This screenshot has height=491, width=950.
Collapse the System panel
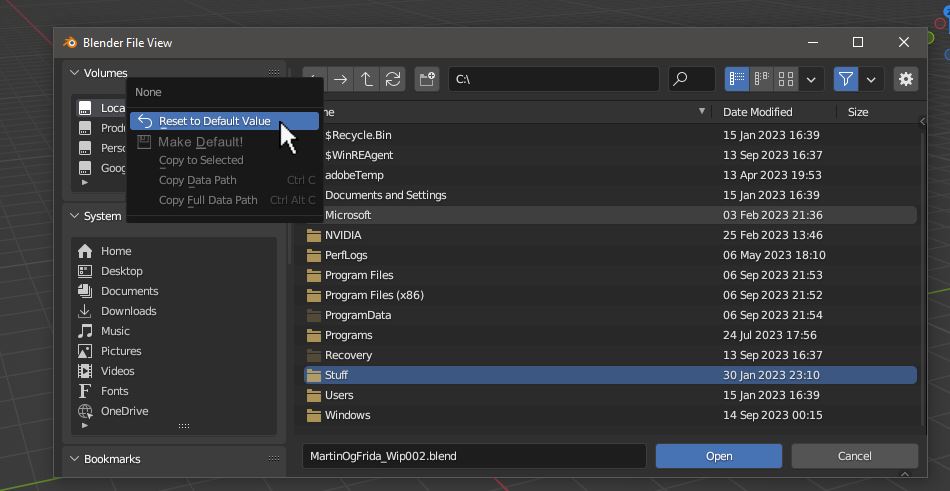[x=74, y=216]
